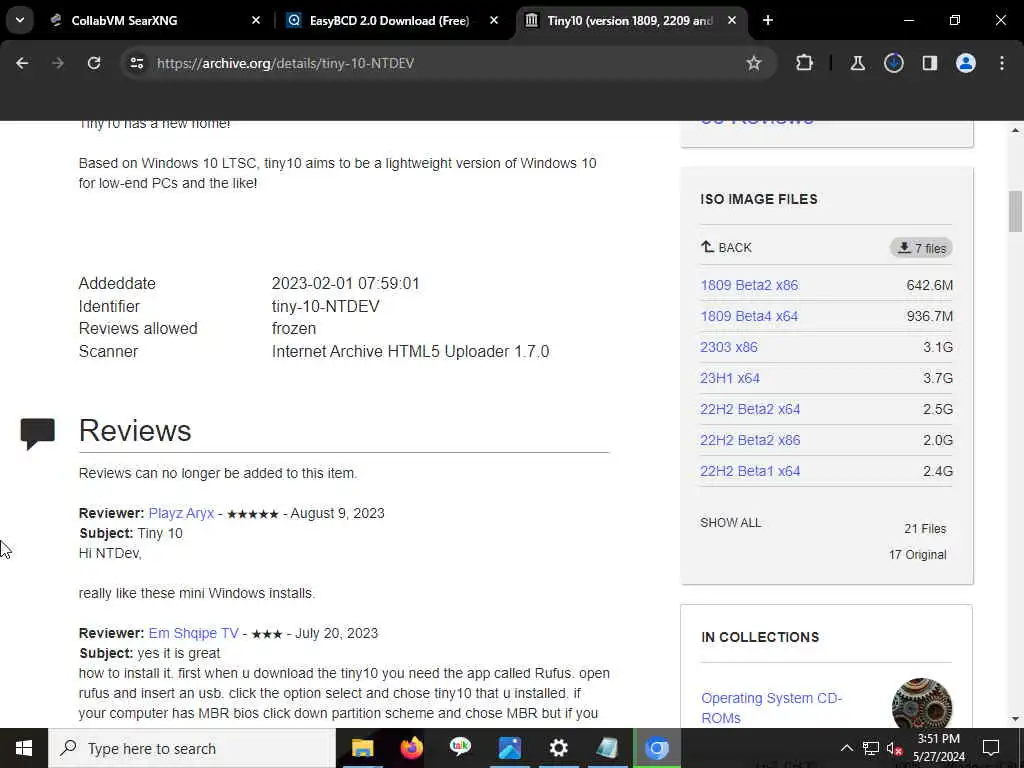Click the muted volume tray icon

coord(895,748)
